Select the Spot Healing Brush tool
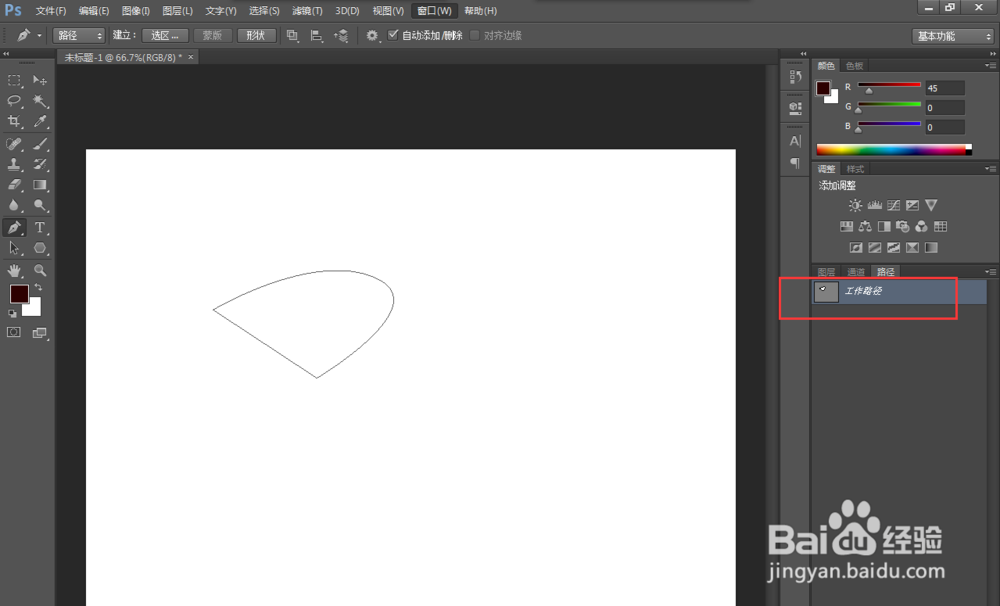The image size is (1000, 606). 14,144
